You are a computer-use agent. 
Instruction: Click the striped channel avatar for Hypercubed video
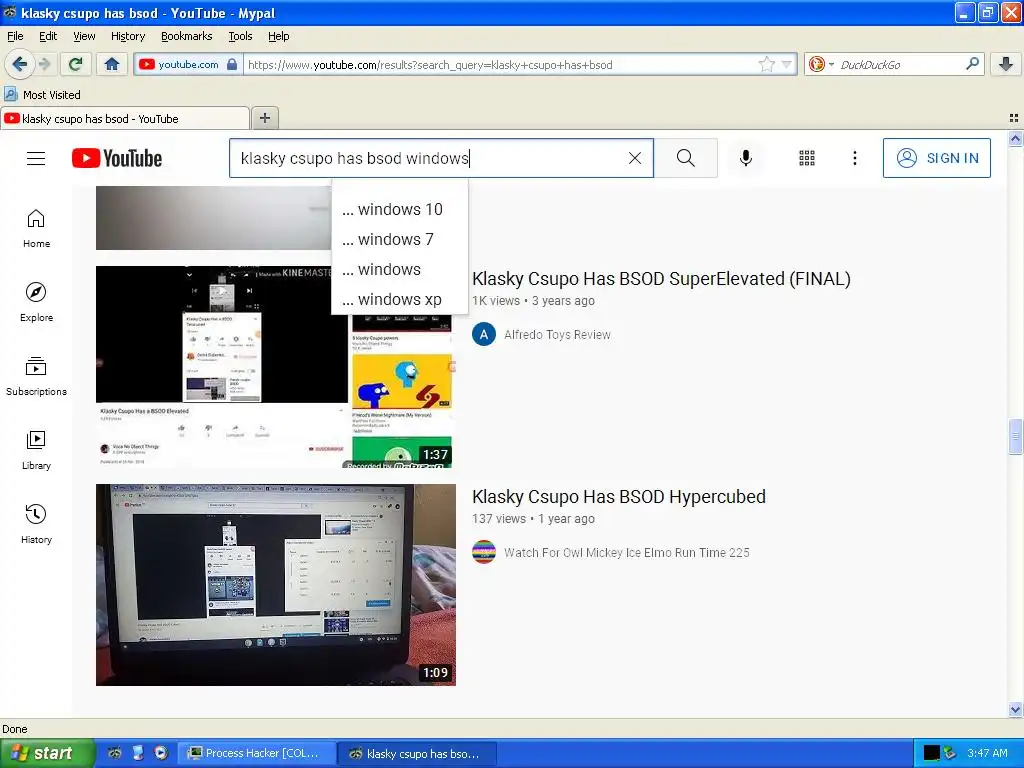coord(484,552)
